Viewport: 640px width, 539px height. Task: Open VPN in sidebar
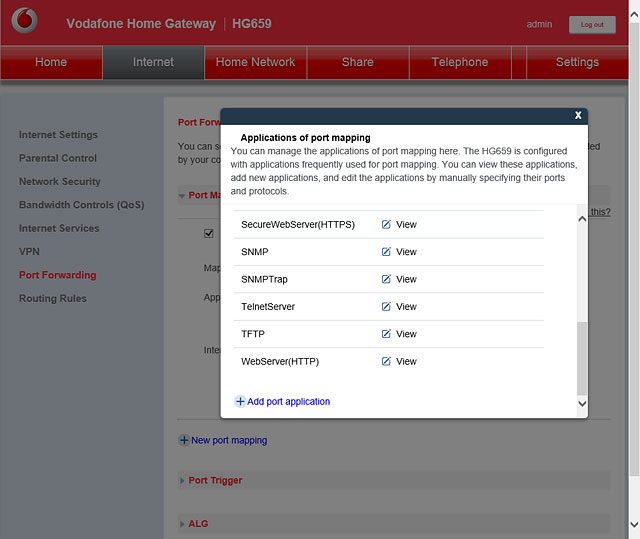click(29, 251)
